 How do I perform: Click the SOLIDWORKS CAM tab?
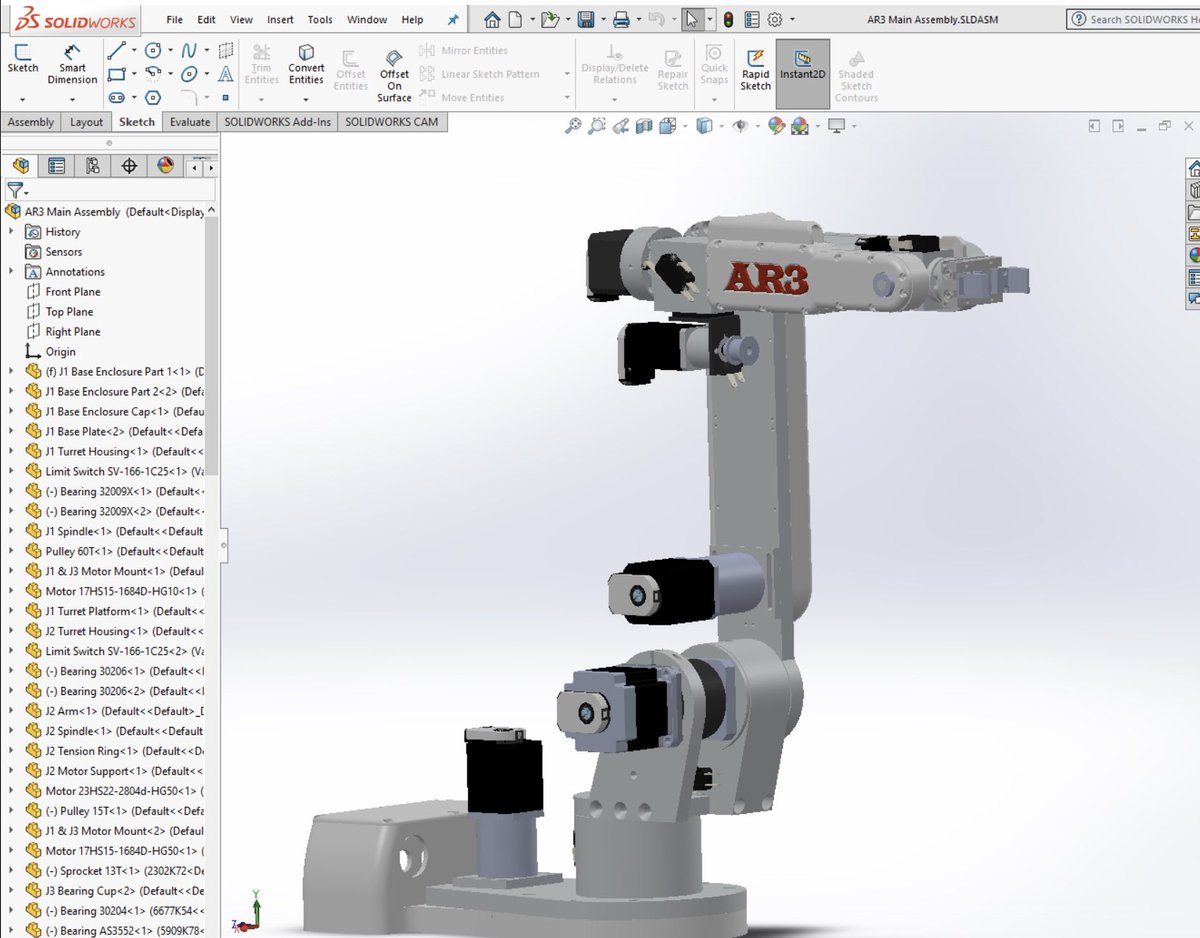click(392, 121)
